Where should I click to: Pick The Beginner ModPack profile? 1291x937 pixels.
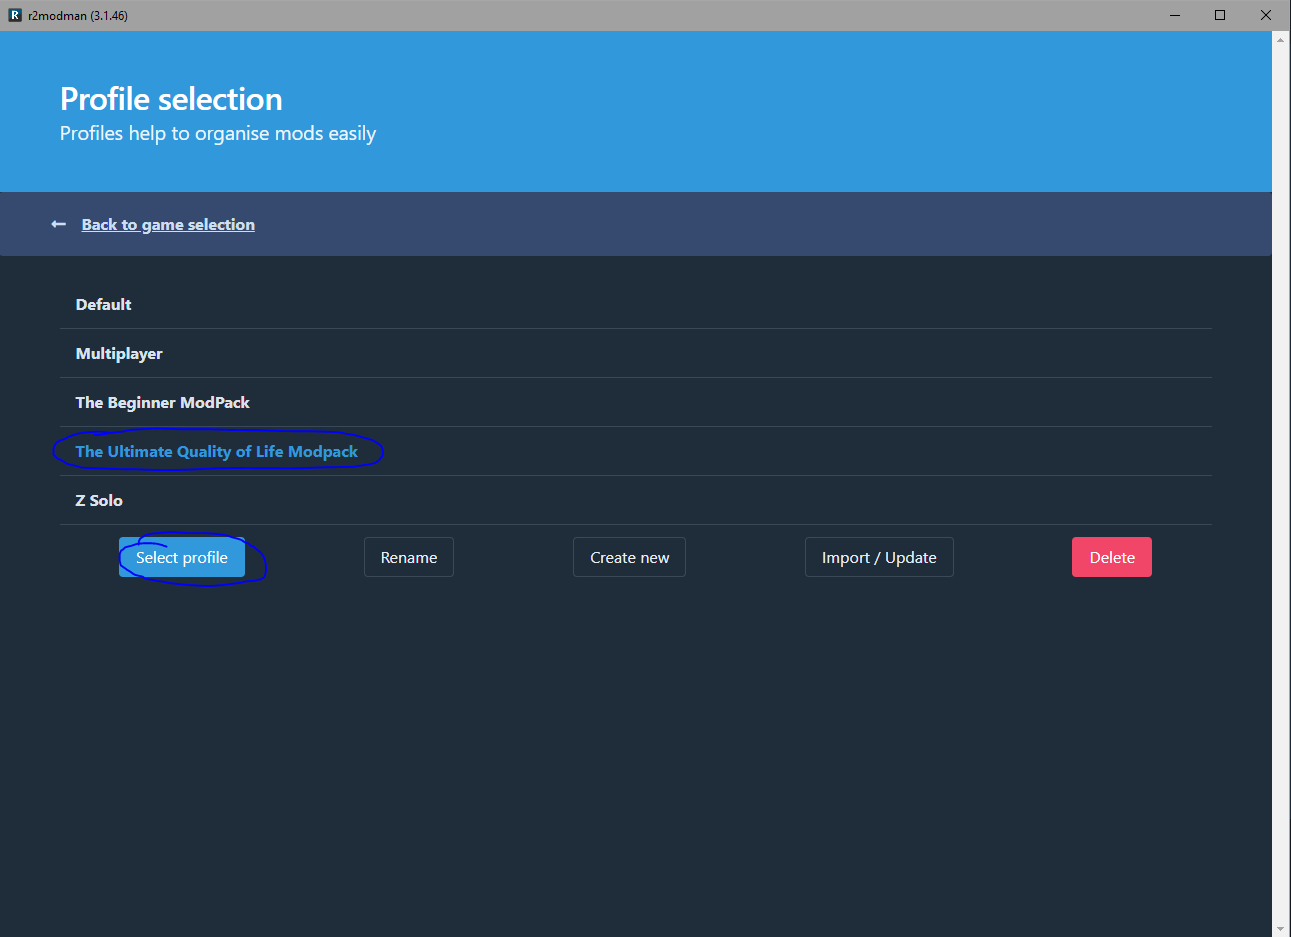point(636,402)
